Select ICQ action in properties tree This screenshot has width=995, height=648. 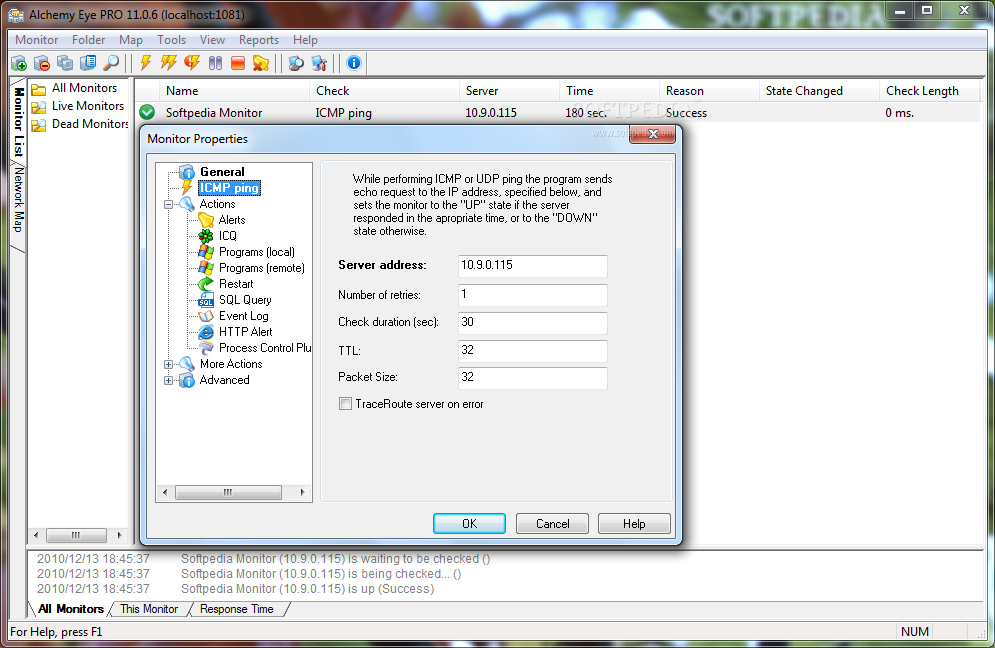click(x=227, y=236)
